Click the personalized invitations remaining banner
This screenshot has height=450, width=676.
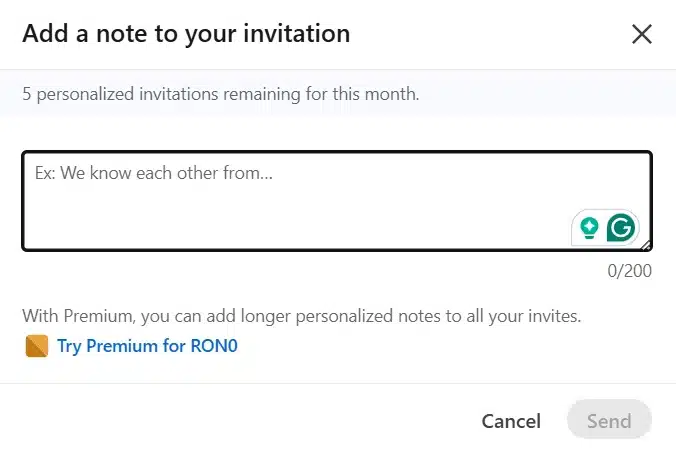click(x=338, y=94)
